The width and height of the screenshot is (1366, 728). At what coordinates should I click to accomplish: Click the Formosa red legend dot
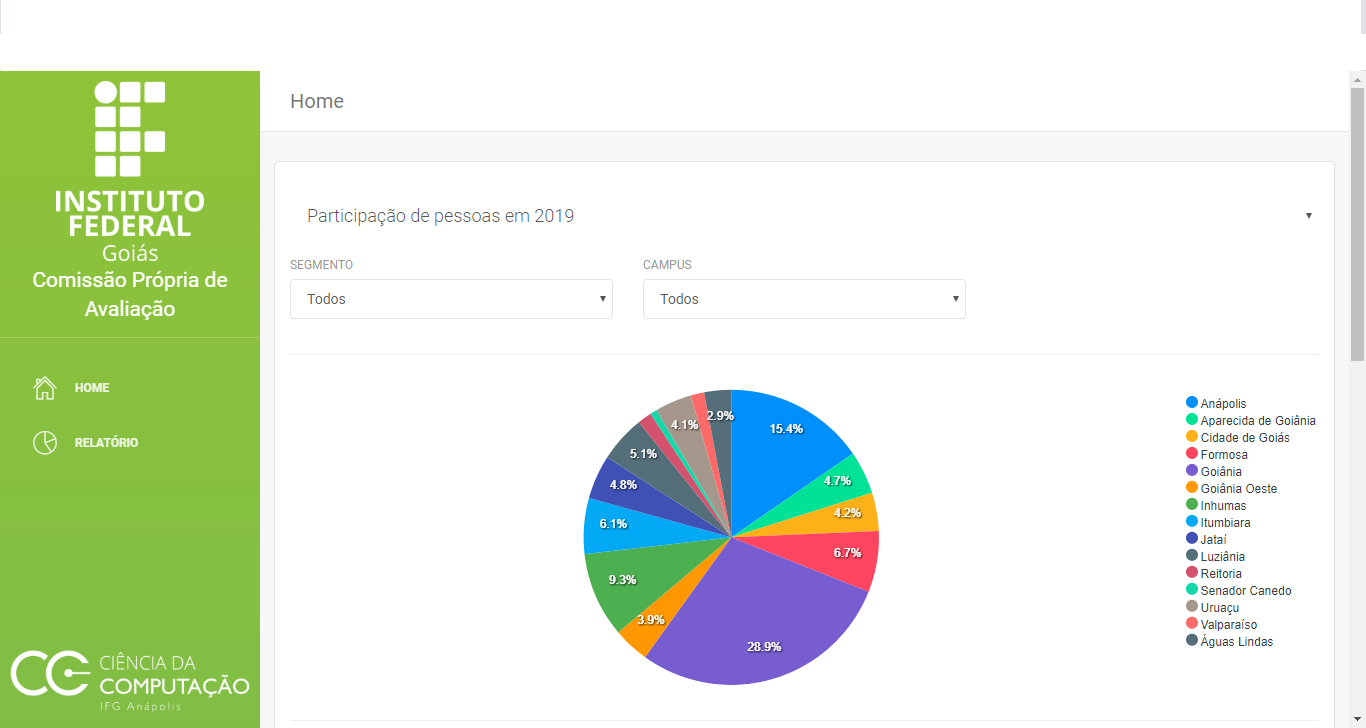point(1192,454)
